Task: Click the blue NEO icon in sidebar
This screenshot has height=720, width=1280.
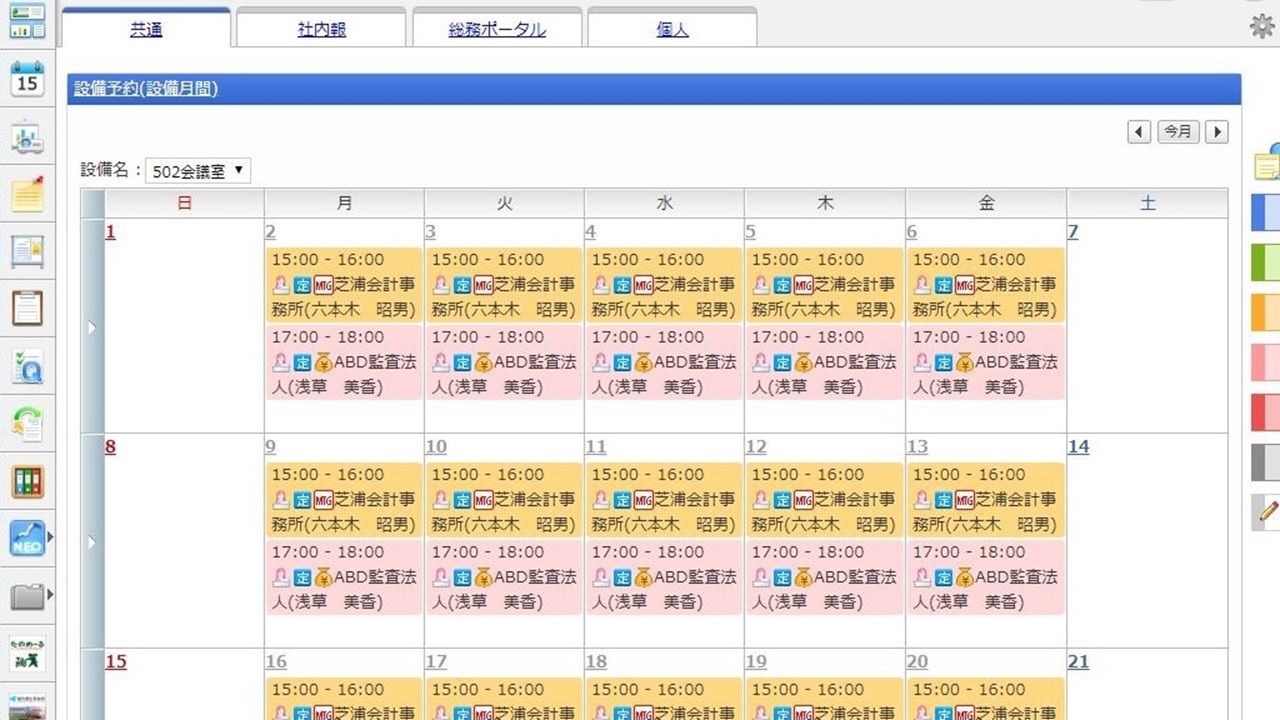Action: click(x=27, y=538)
